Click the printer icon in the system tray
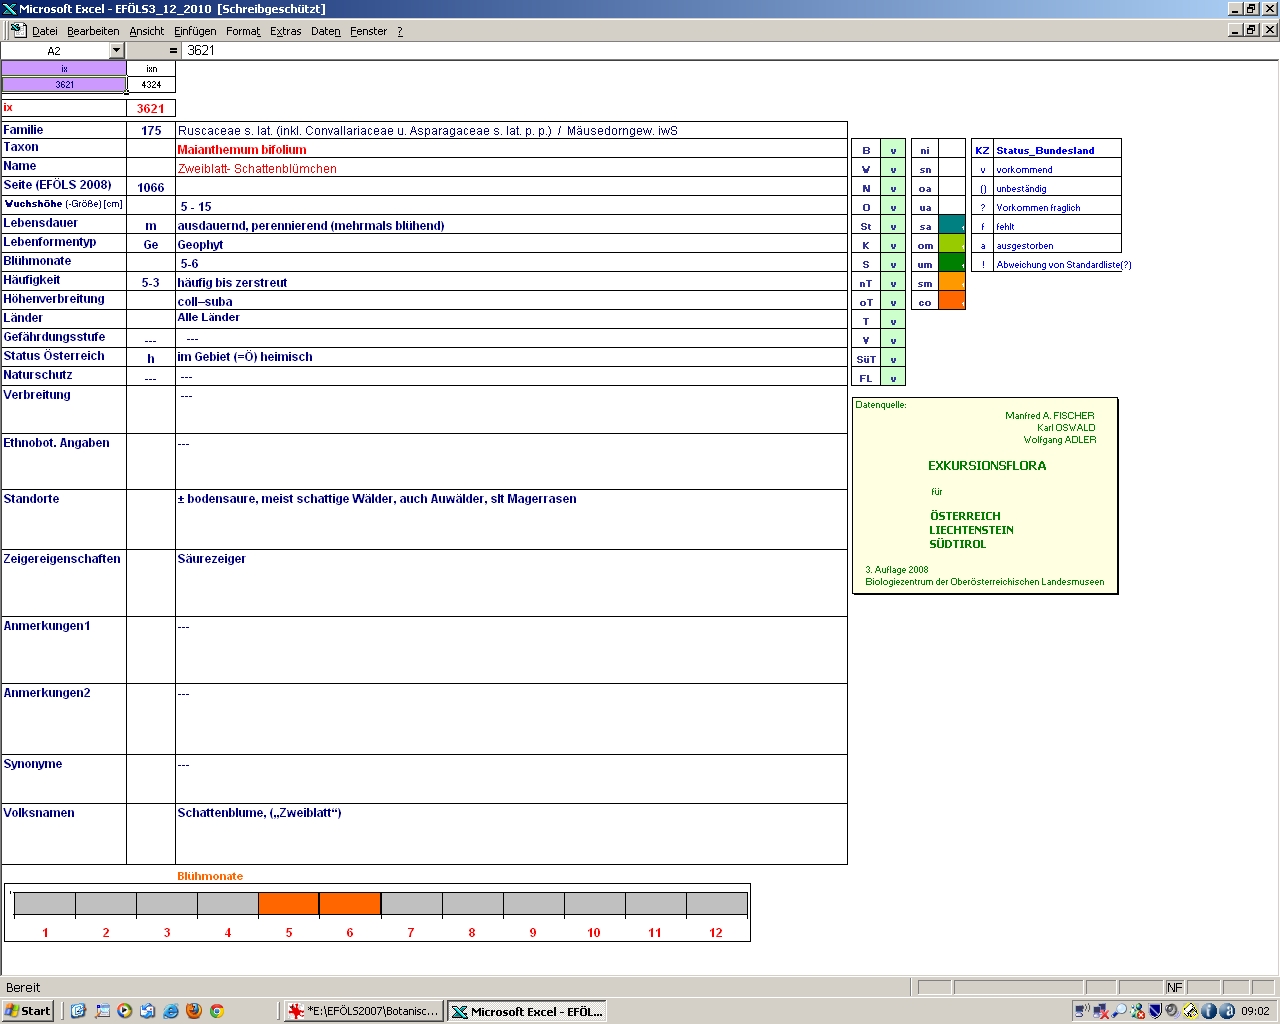This screenshot has height=1024, width=1280. (x=1190, y=1011)
